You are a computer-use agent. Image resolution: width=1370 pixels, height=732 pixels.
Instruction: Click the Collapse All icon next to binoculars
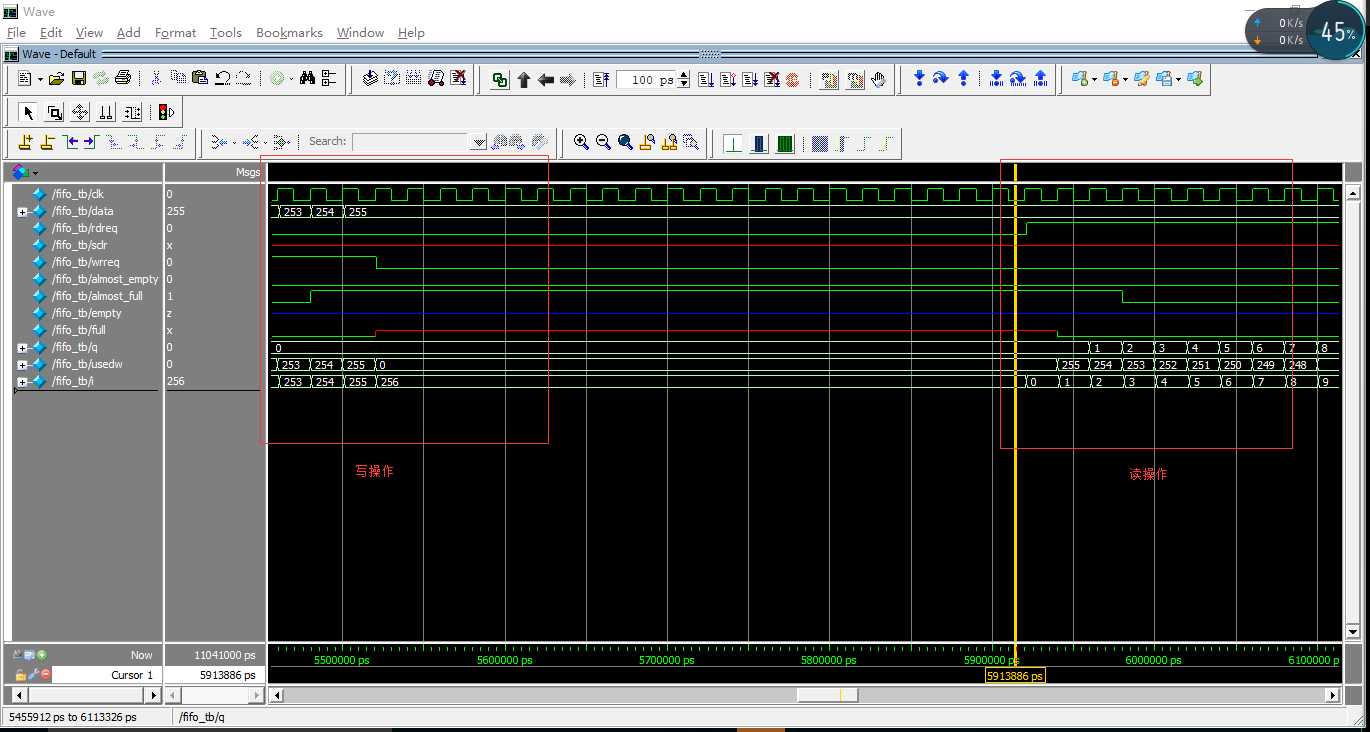click(x=329, y=79)
